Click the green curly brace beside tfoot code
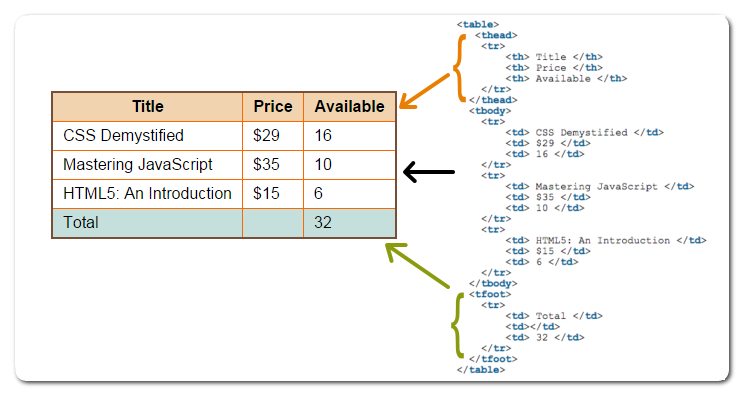This screenshot has height=396, width=744. coord(457,325)
